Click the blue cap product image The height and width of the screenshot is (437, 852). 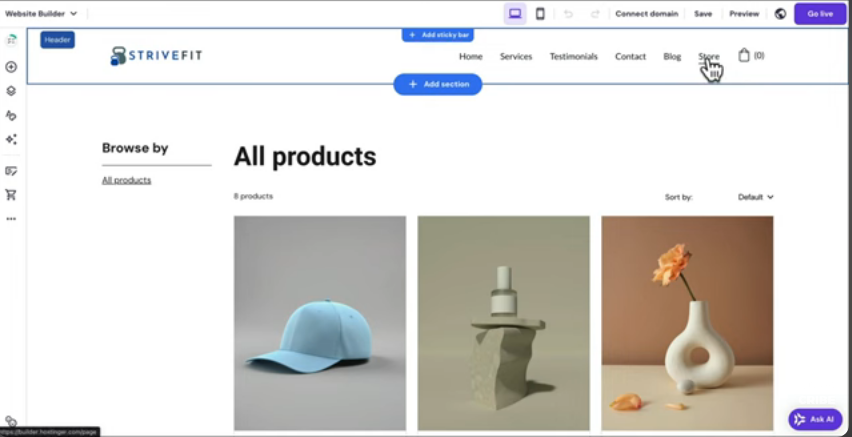(x=320, y=323)
